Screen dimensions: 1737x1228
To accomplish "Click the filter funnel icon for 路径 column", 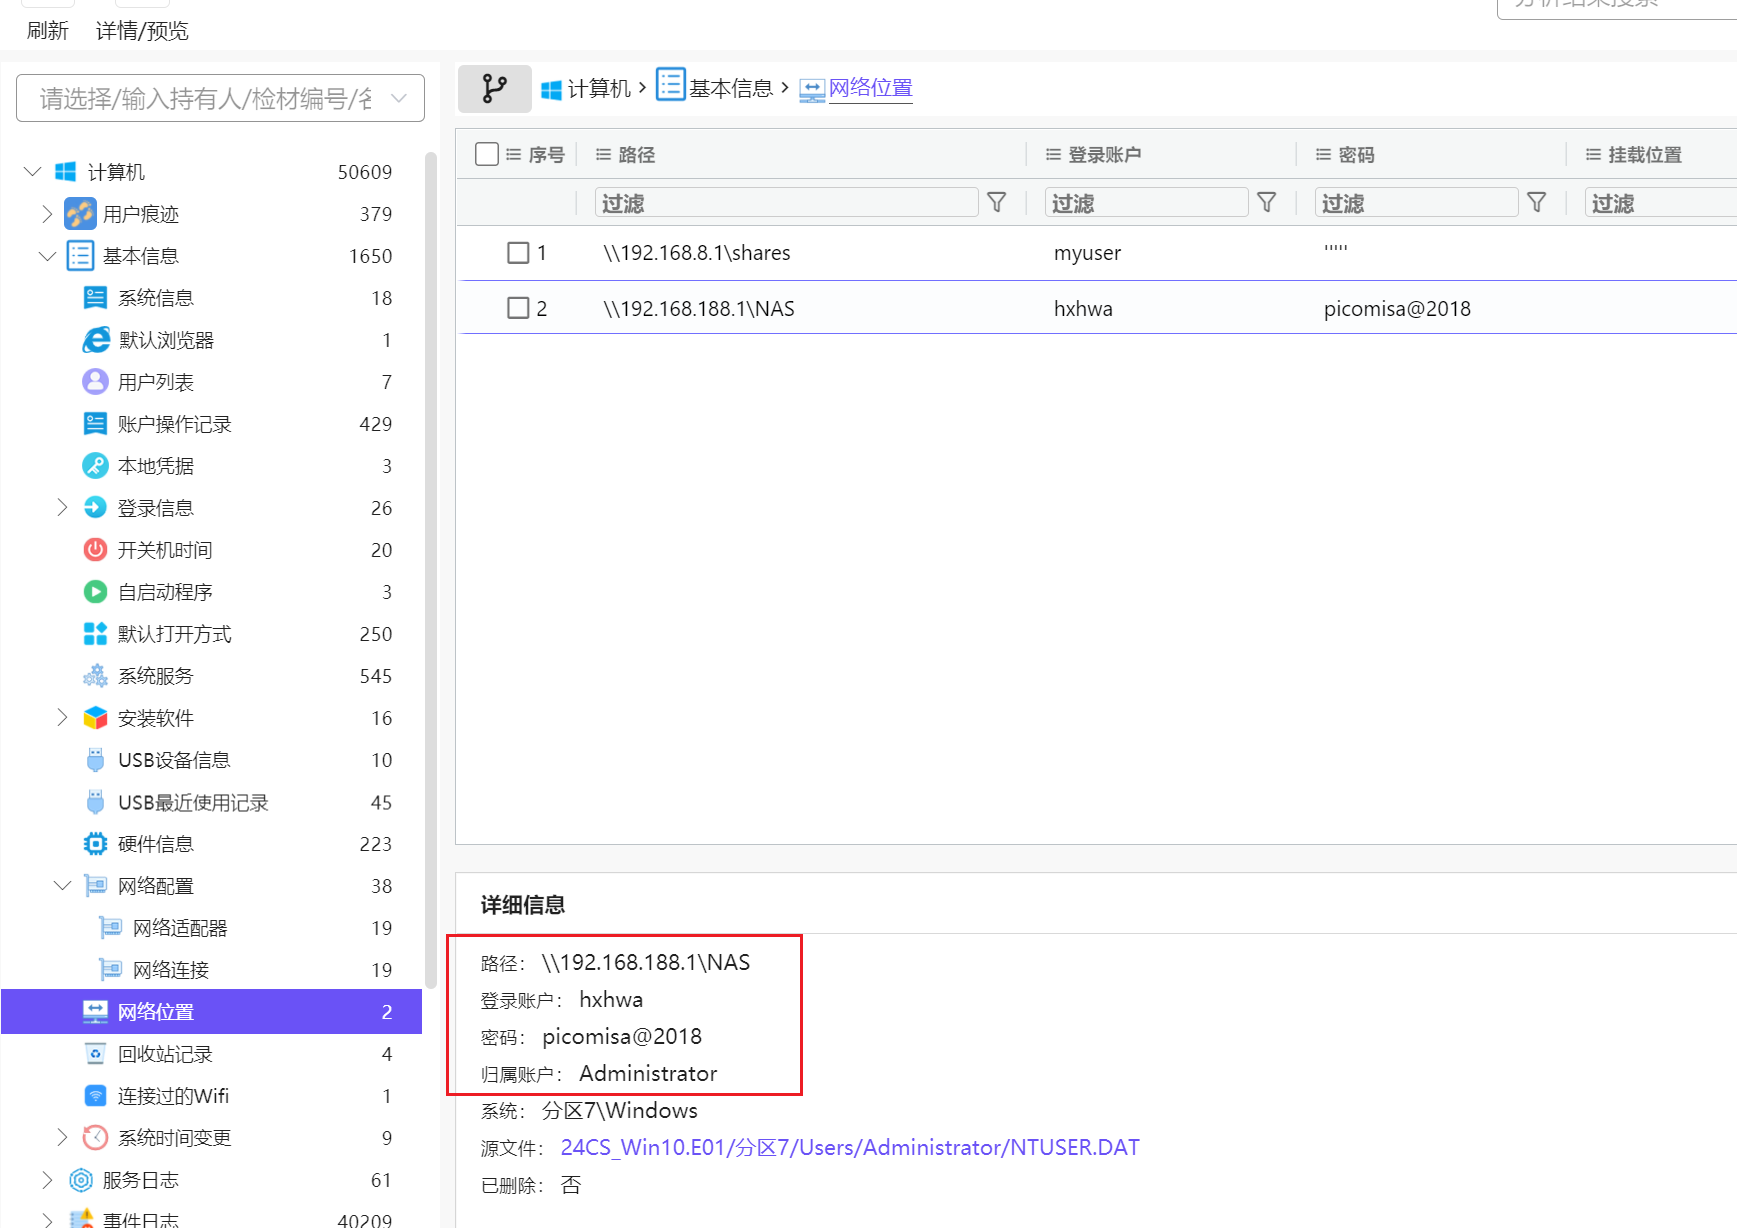I will tap(996, 203).
